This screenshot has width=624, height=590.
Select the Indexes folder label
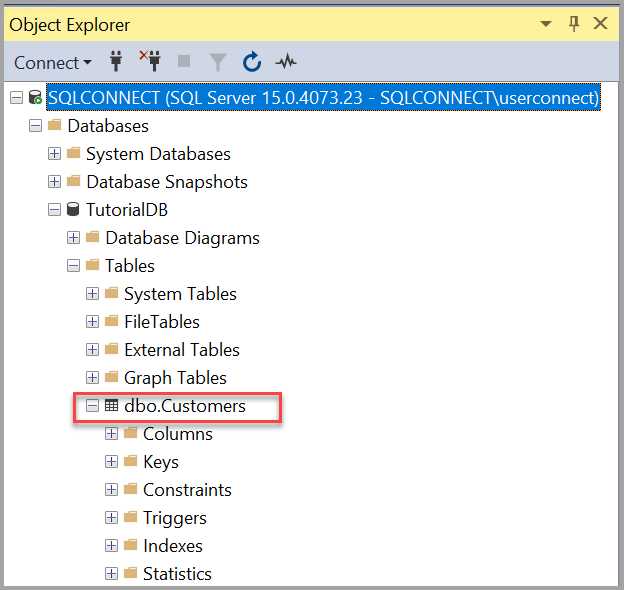click(173, 546)
